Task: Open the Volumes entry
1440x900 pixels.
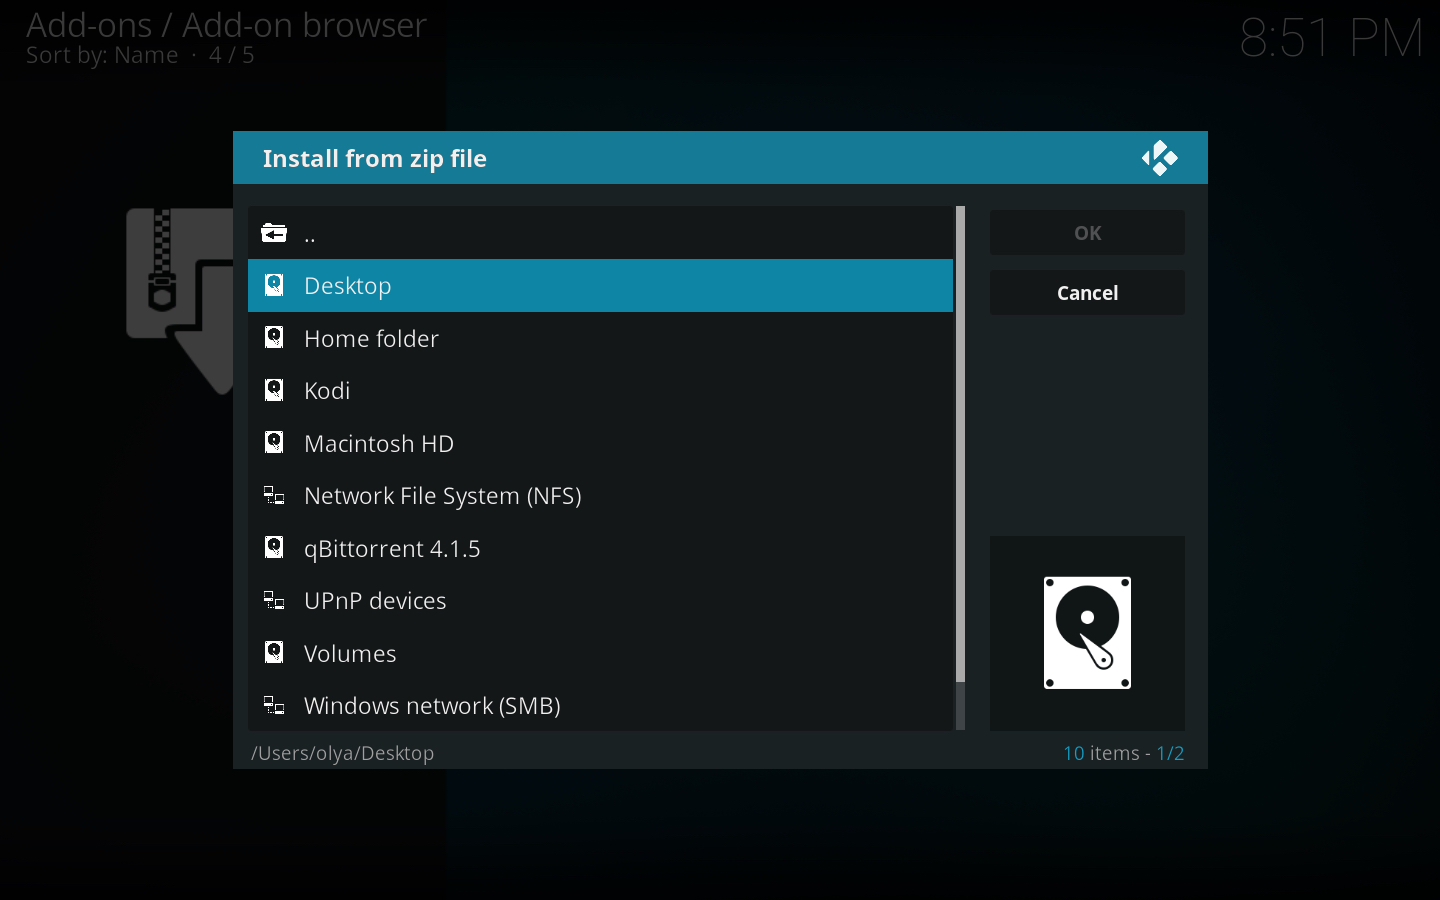Action: (350, 654)
